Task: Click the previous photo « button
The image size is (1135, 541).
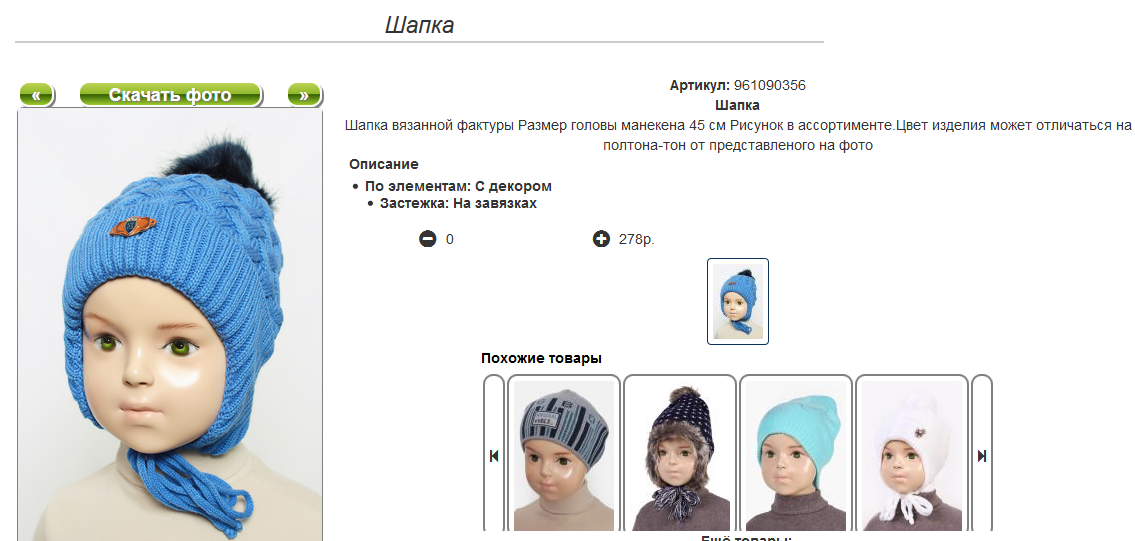Action: 37,95
